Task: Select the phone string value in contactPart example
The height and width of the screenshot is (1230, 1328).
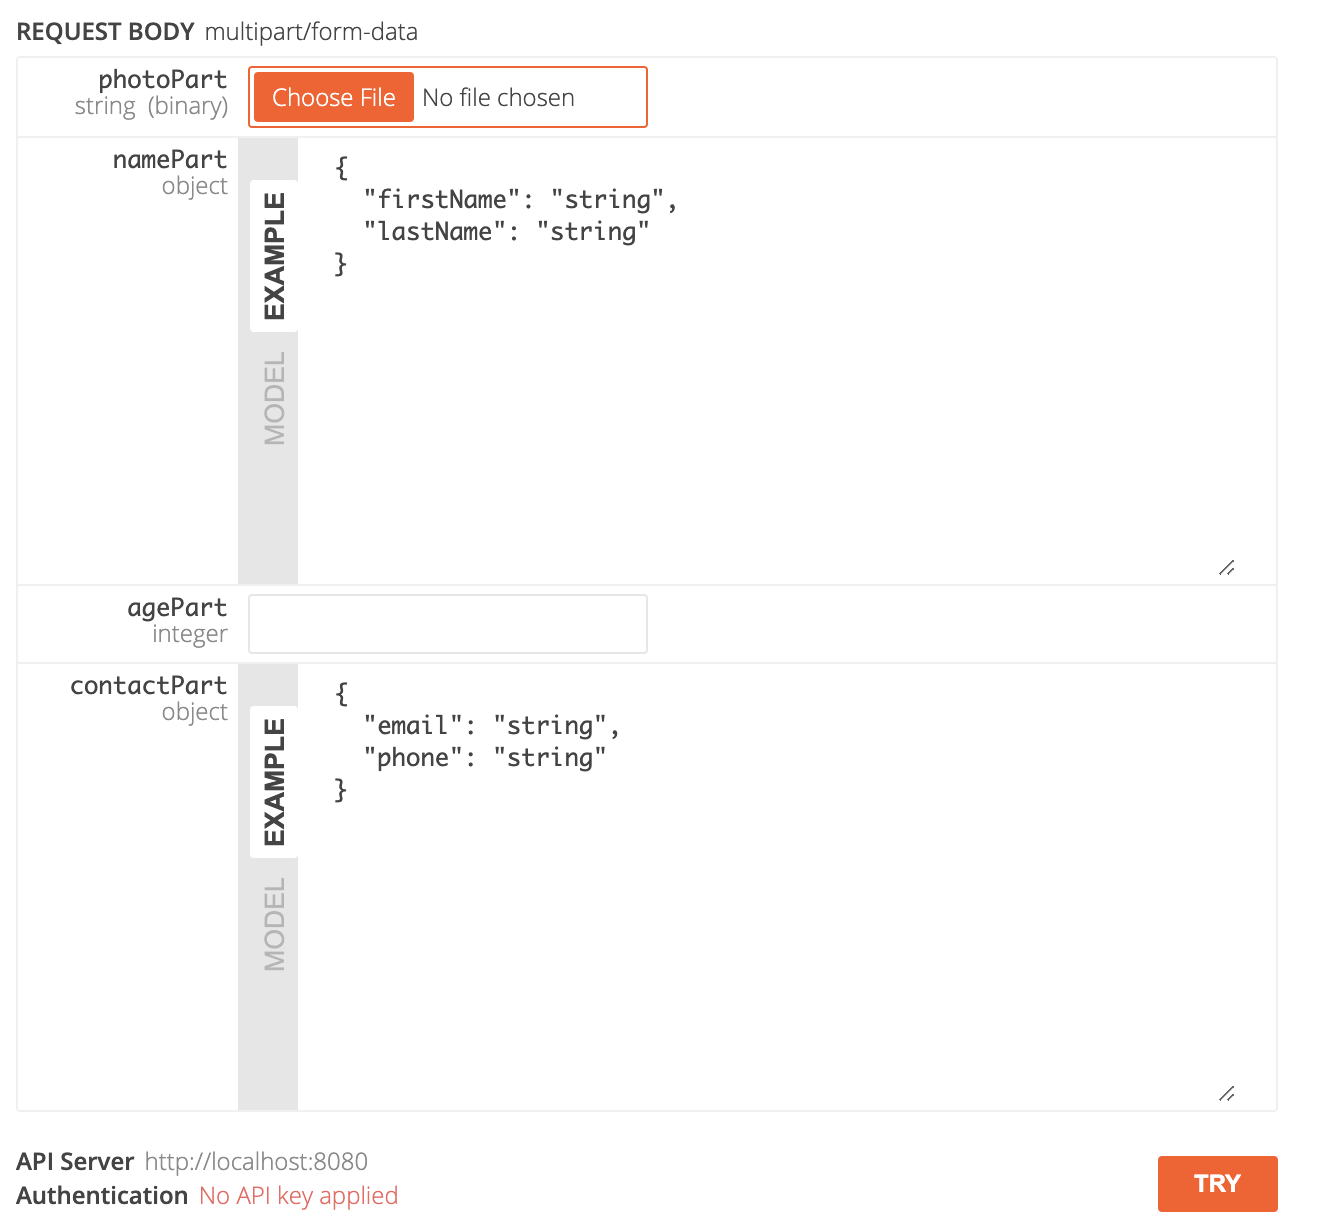Action: coord(551,757)
